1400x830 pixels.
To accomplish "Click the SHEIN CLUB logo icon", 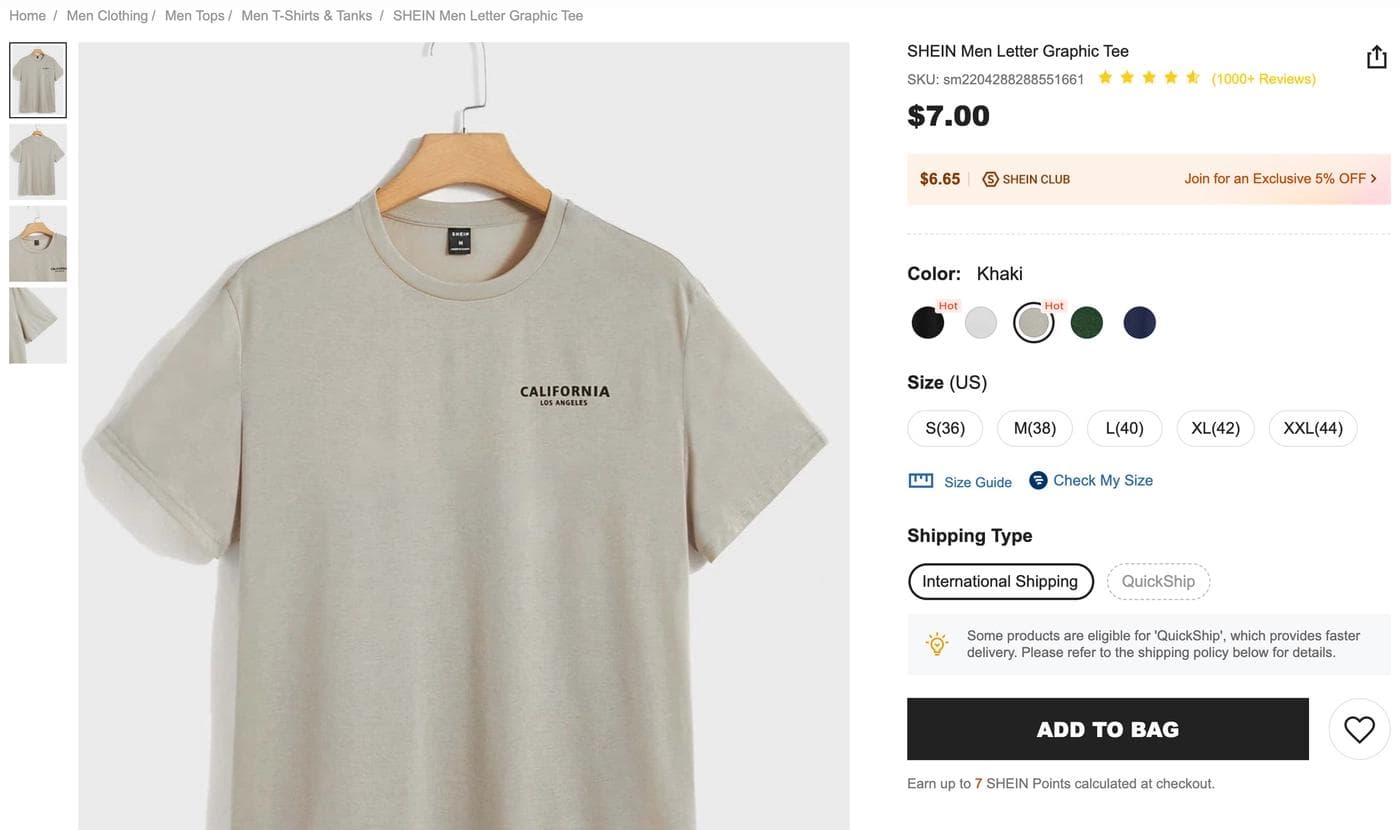I will (990, 178).
